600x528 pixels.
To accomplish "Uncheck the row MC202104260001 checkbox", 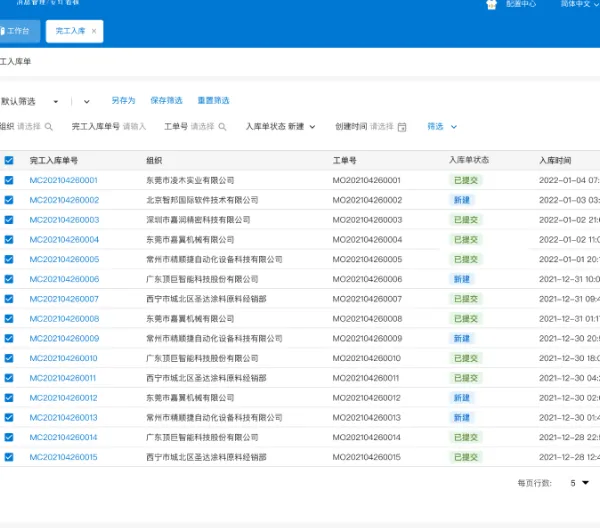I will (x=9, y=180).
